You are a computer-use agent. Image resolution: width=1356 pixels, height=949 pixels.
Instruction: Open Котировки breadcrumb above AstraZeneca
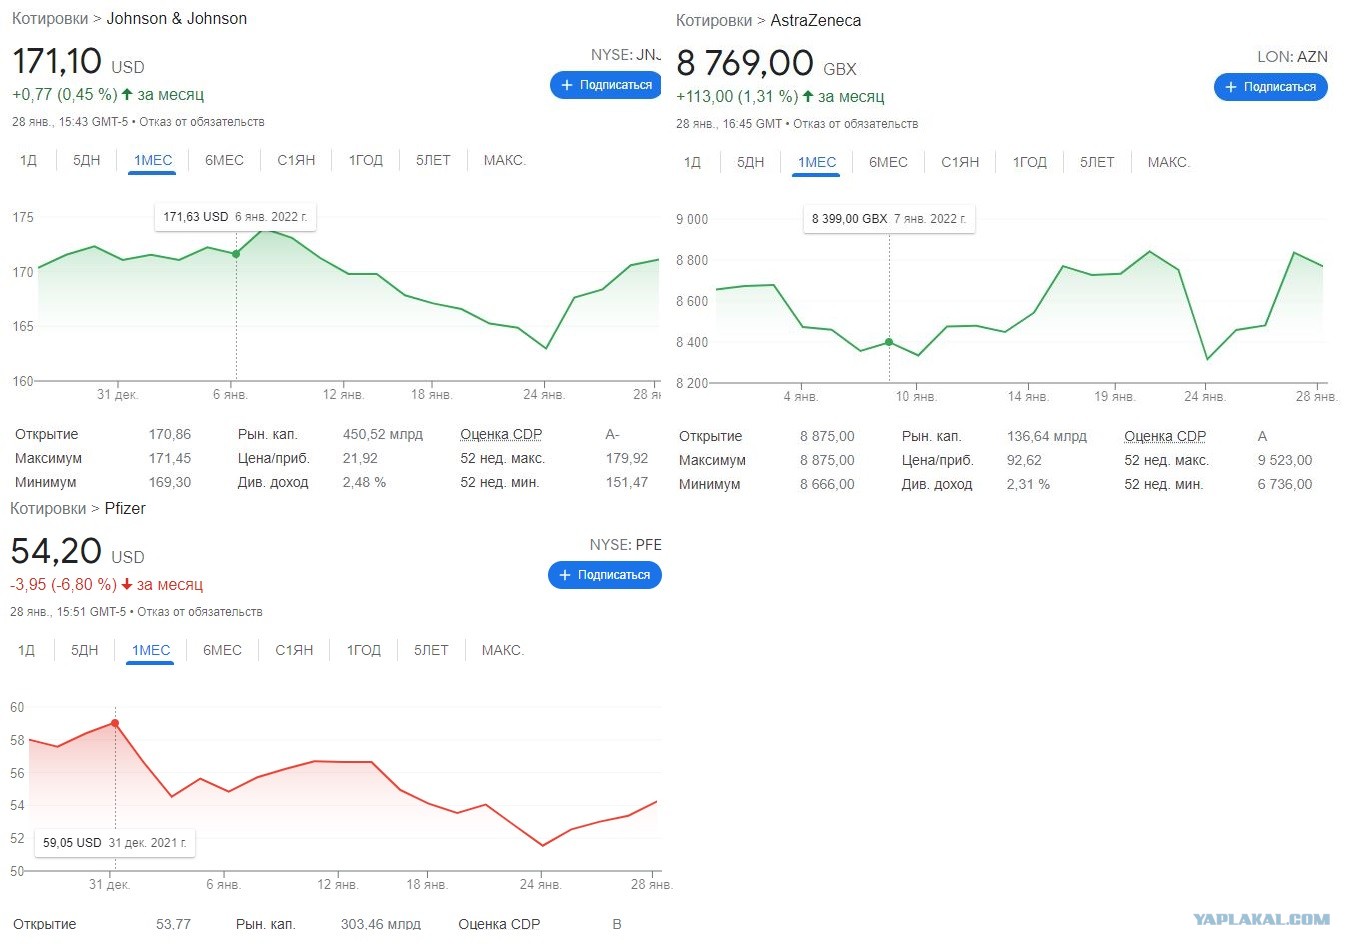click(714, 20)
